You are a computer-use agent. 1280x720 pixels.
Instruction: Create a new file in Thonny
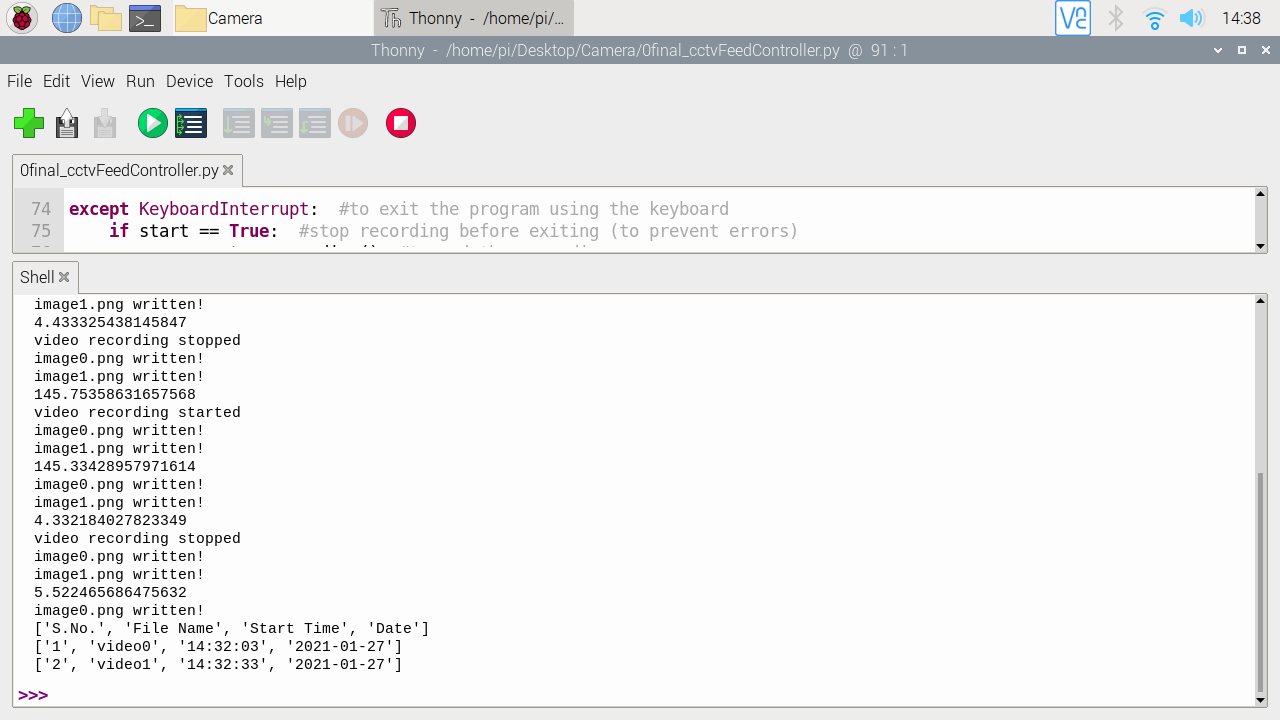[29, 123]
